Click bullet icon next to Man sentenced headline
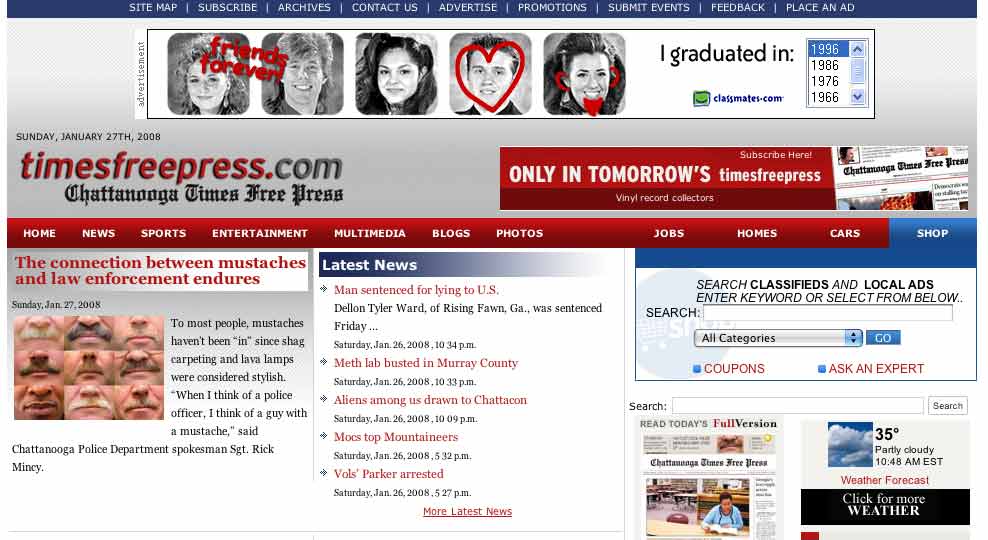 (x=324, y=289)
